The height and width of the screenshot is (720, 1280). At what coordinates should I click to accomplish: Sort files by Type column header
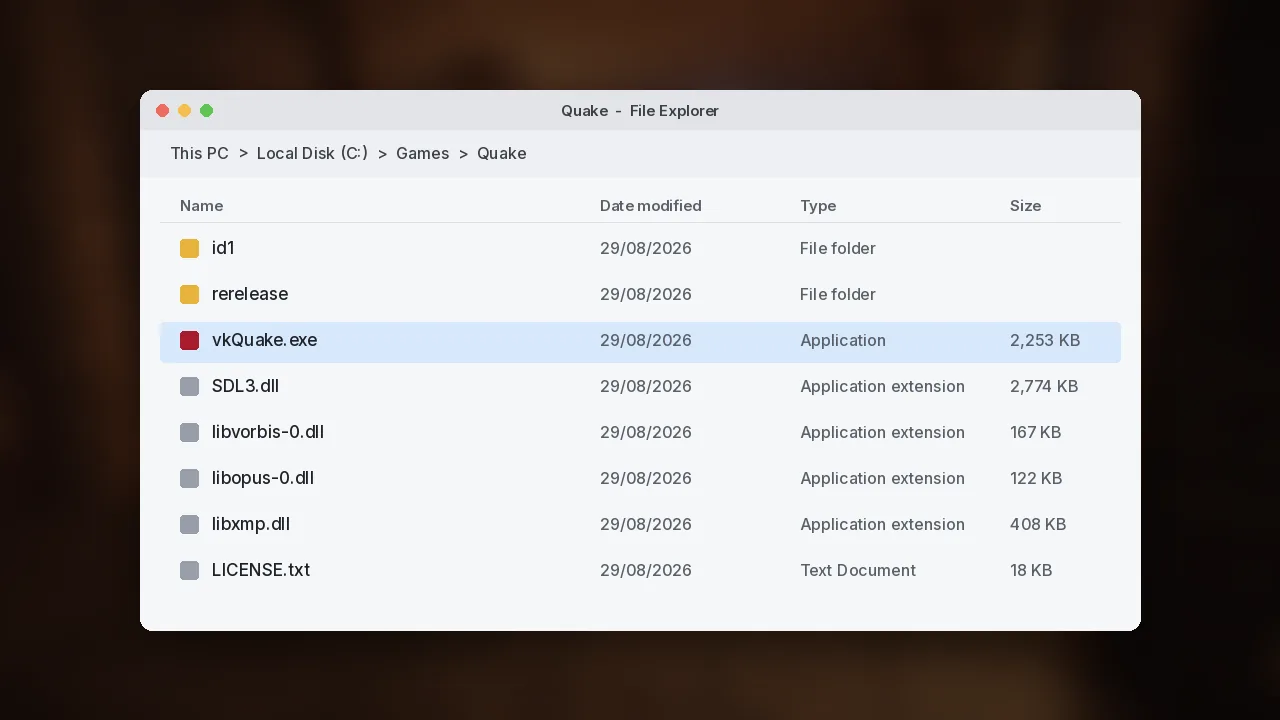click(818, 206)
